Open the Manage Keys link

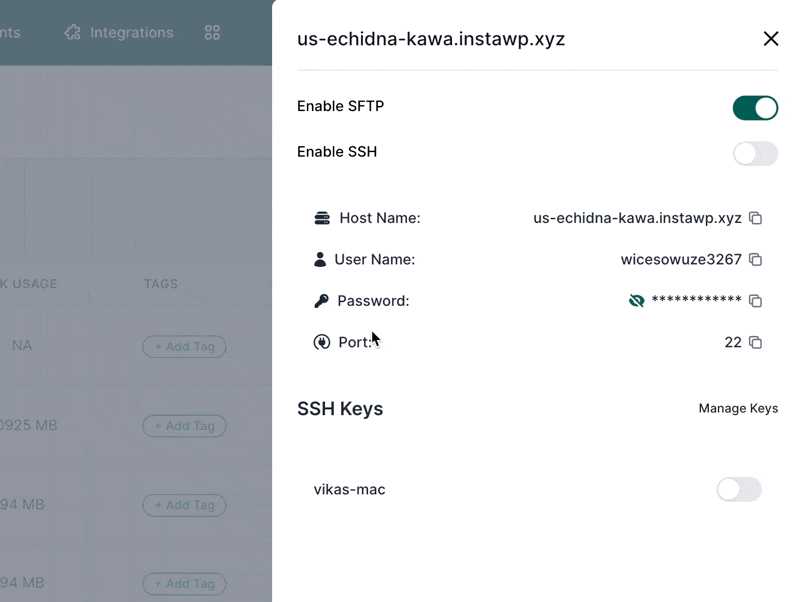coord(738,408)
